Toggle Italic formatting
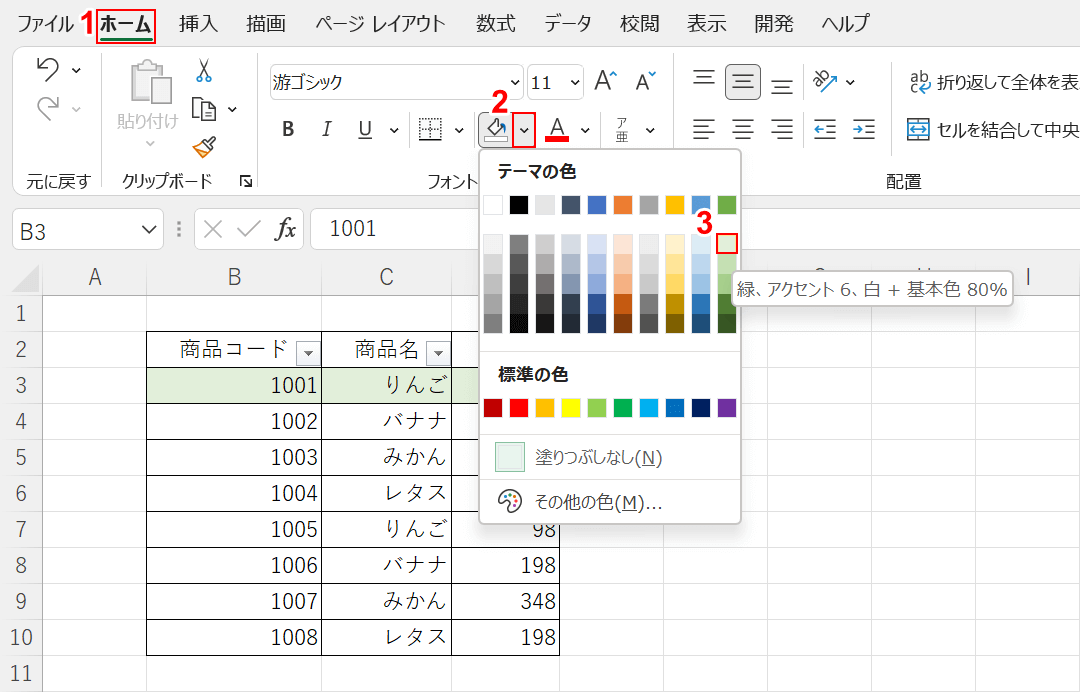Screen dimensions: 1080x692 [326, 129]
